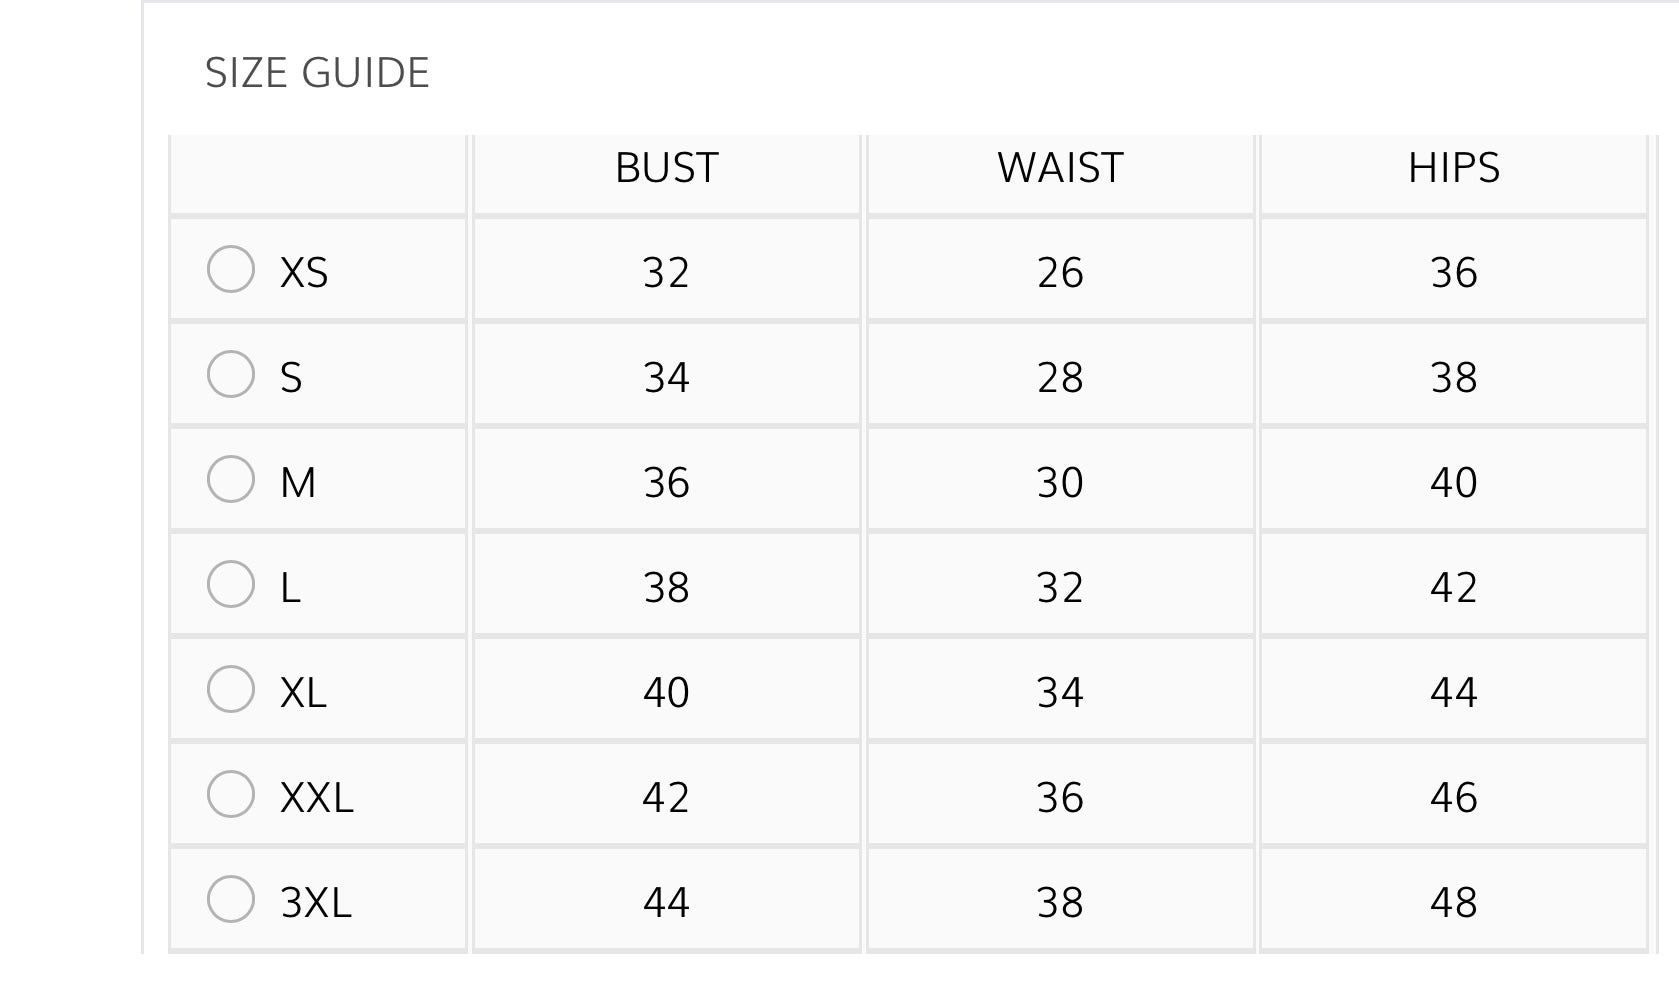The width and height of the screenshot is (1679, 990).
Task: Click the SIZE GUIDE heading
Action: (x=317, y=73)
